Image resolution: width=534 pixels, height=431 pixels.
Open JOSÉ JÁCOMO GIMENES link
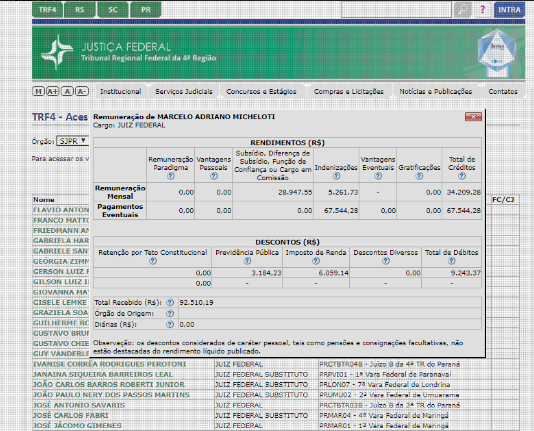77,426
